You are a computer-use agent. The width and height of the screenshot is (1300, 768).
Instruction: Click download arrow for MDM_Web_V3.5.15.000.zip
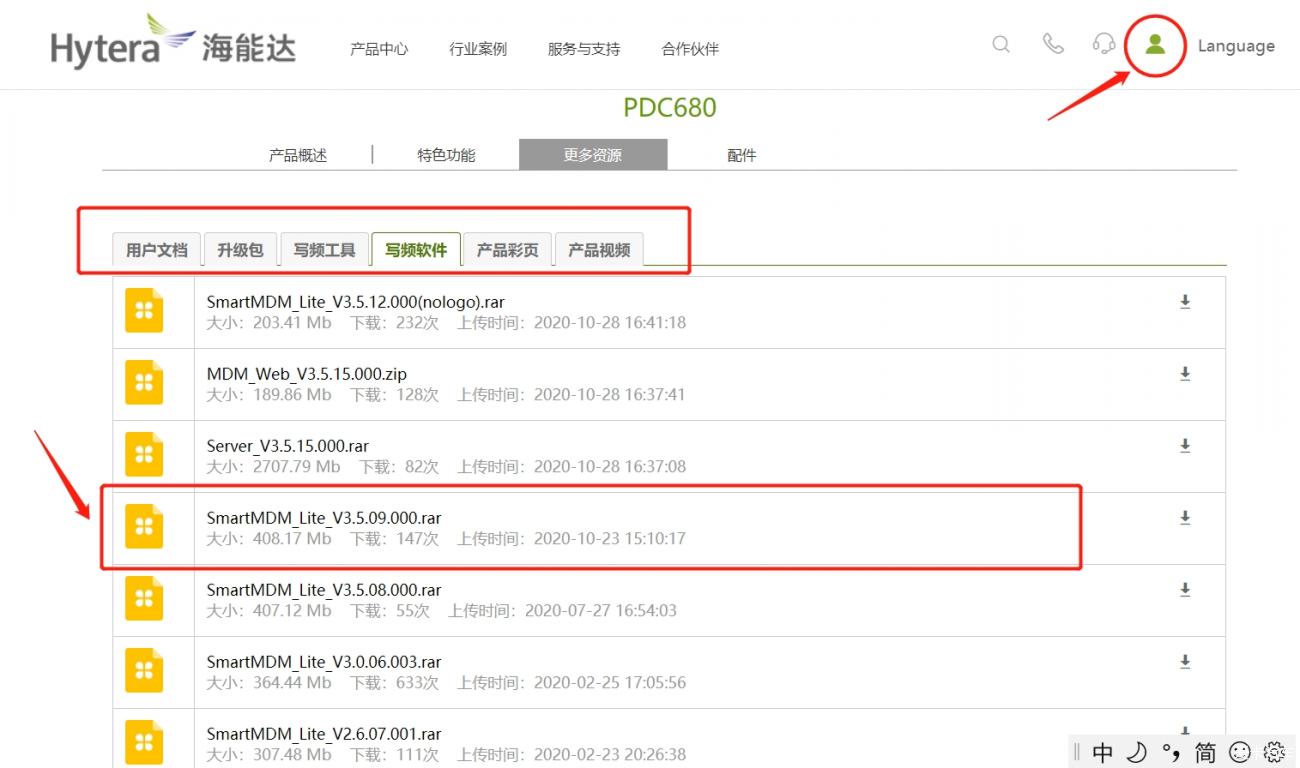[x=1185, y=374]
